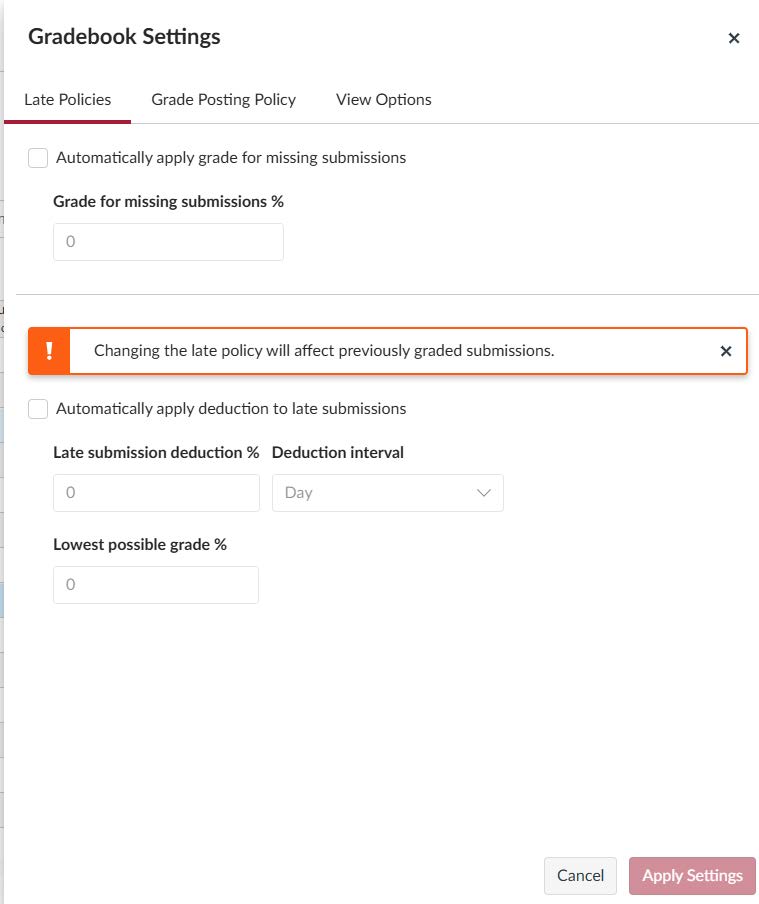Click the Grade for missing submissions % label
Screen dimensions: 759x904
tap(168, 202)
